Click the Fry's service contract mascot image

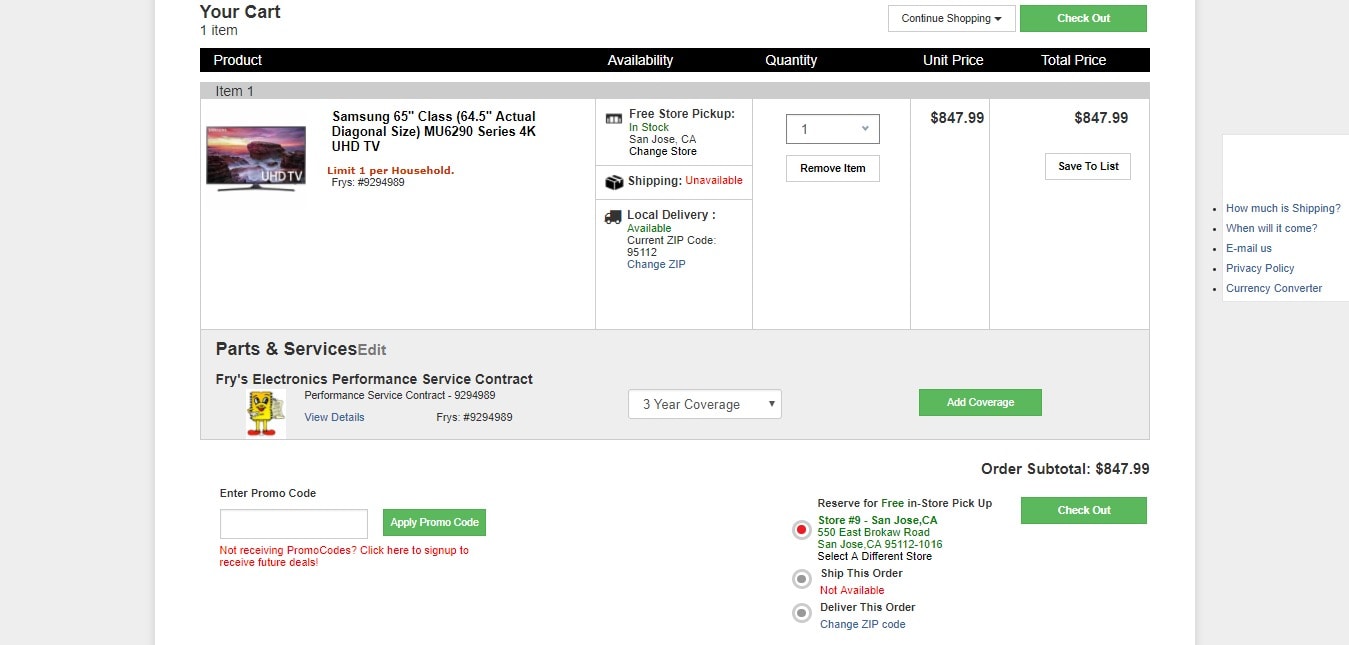pos(266,414)
